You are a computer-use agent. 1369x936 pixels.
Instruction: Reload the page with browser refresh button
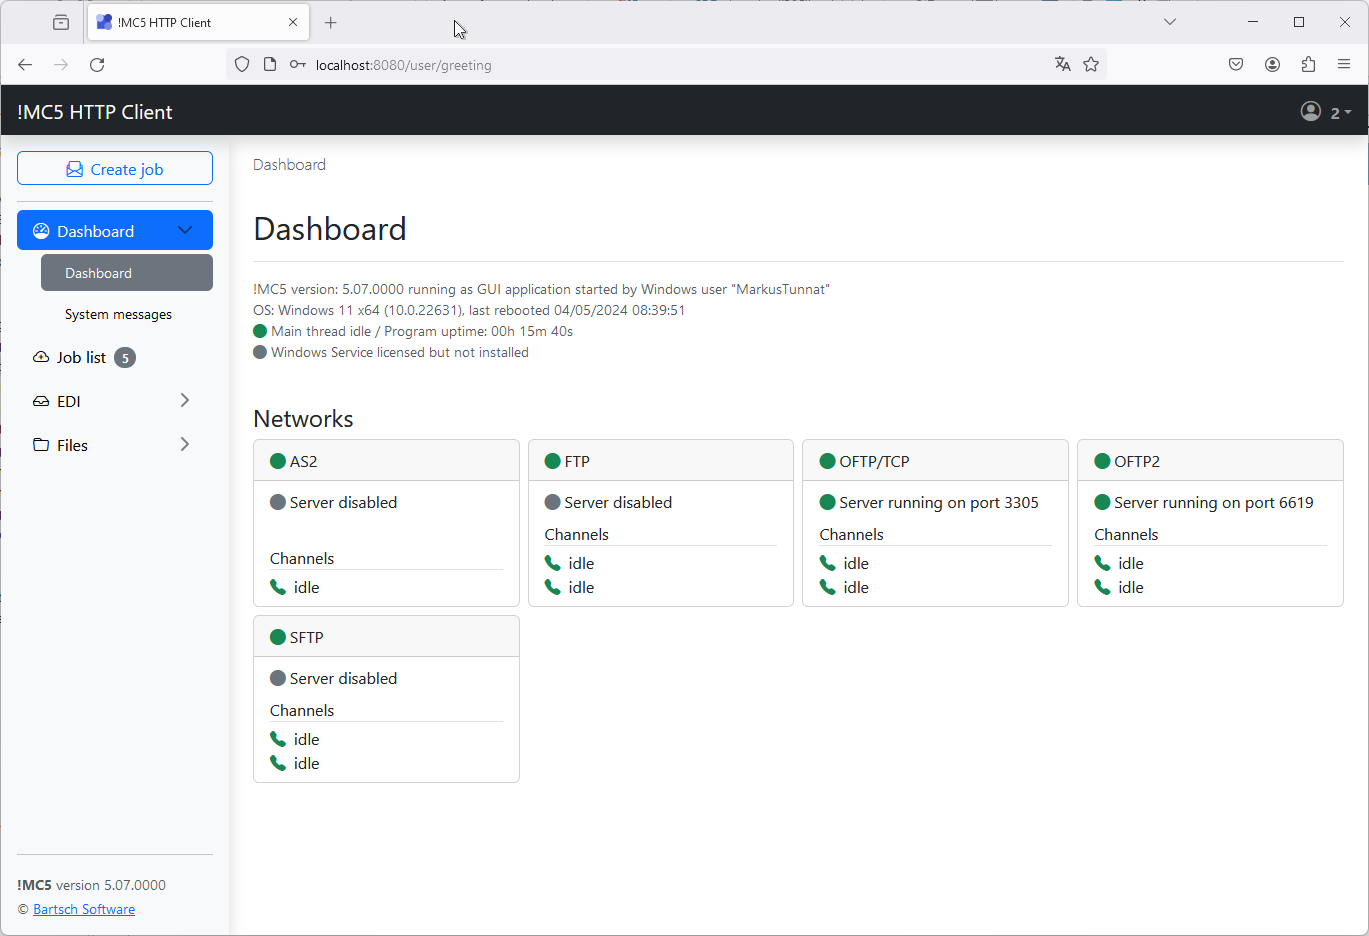(97, 64)
